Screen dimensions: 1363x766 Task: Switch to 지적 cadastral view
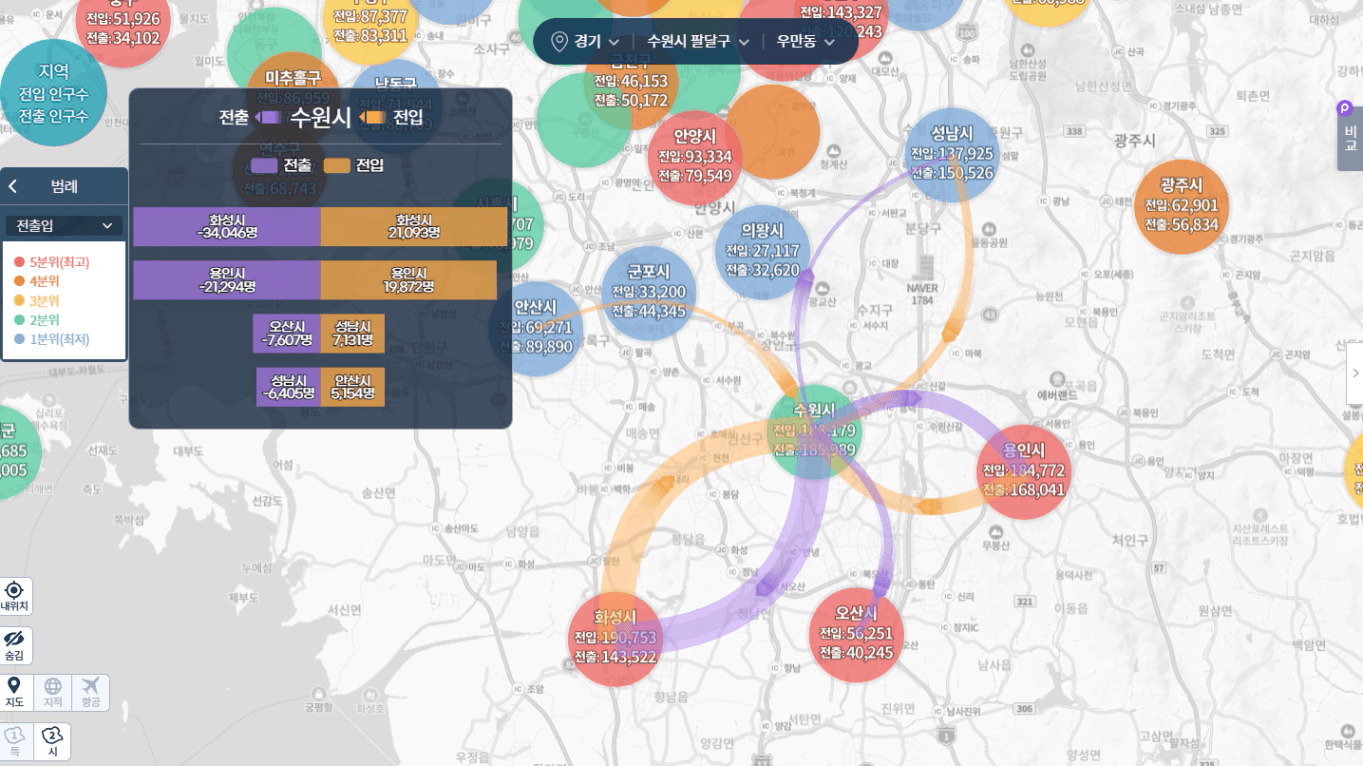pos(52,692)
